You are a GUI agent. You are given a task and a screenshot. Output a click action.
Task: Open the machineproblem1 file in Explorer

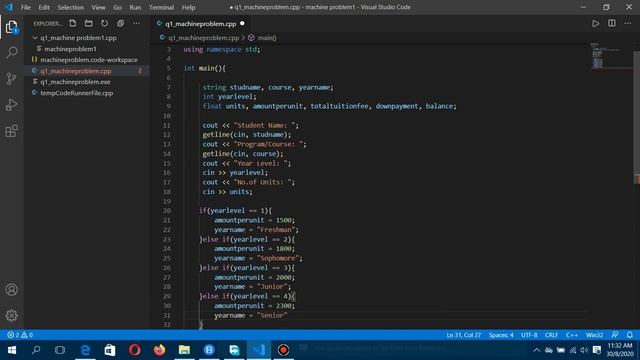[86, 49]
